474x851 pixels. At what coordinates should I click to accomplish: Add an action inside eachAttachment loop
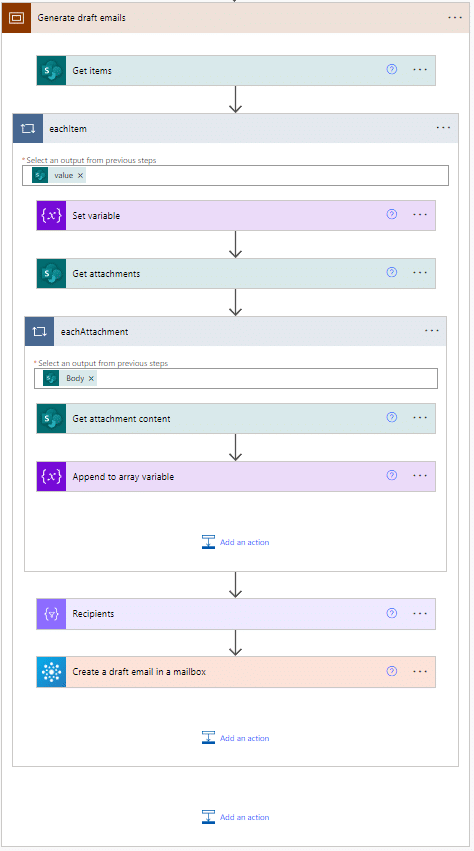pos(236,542)
